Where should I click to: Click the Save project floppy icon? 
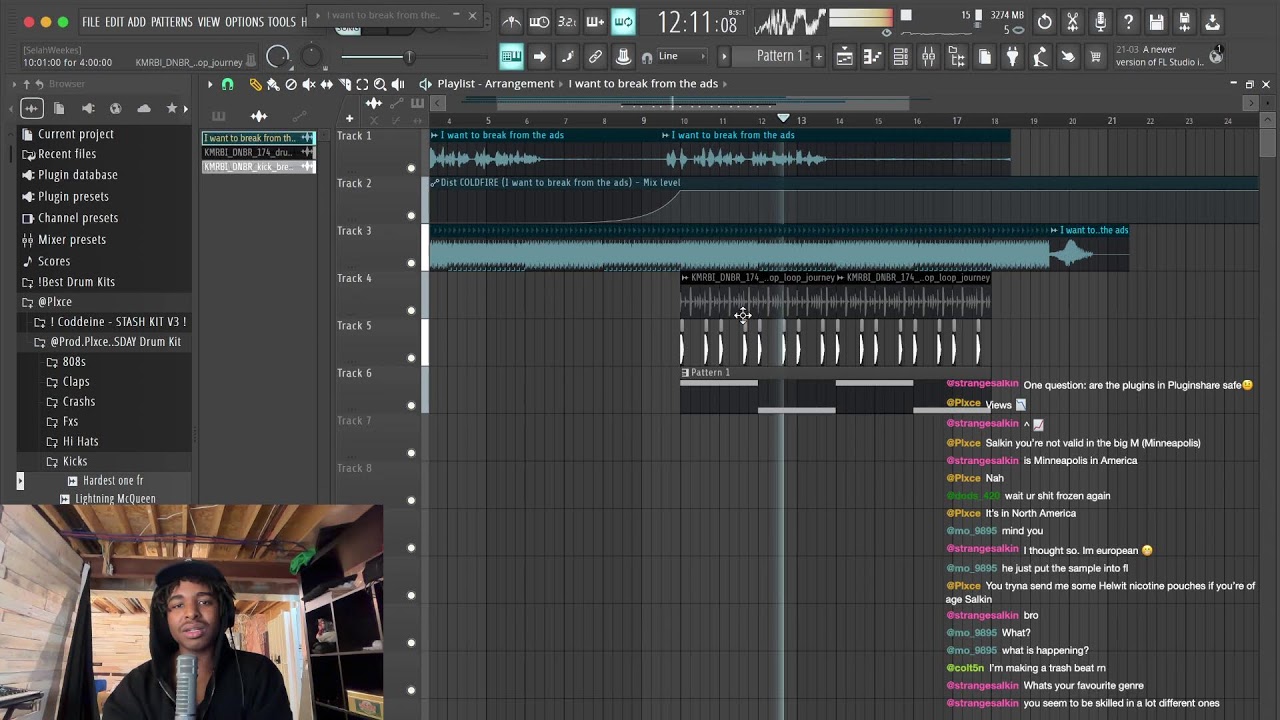1157,22
